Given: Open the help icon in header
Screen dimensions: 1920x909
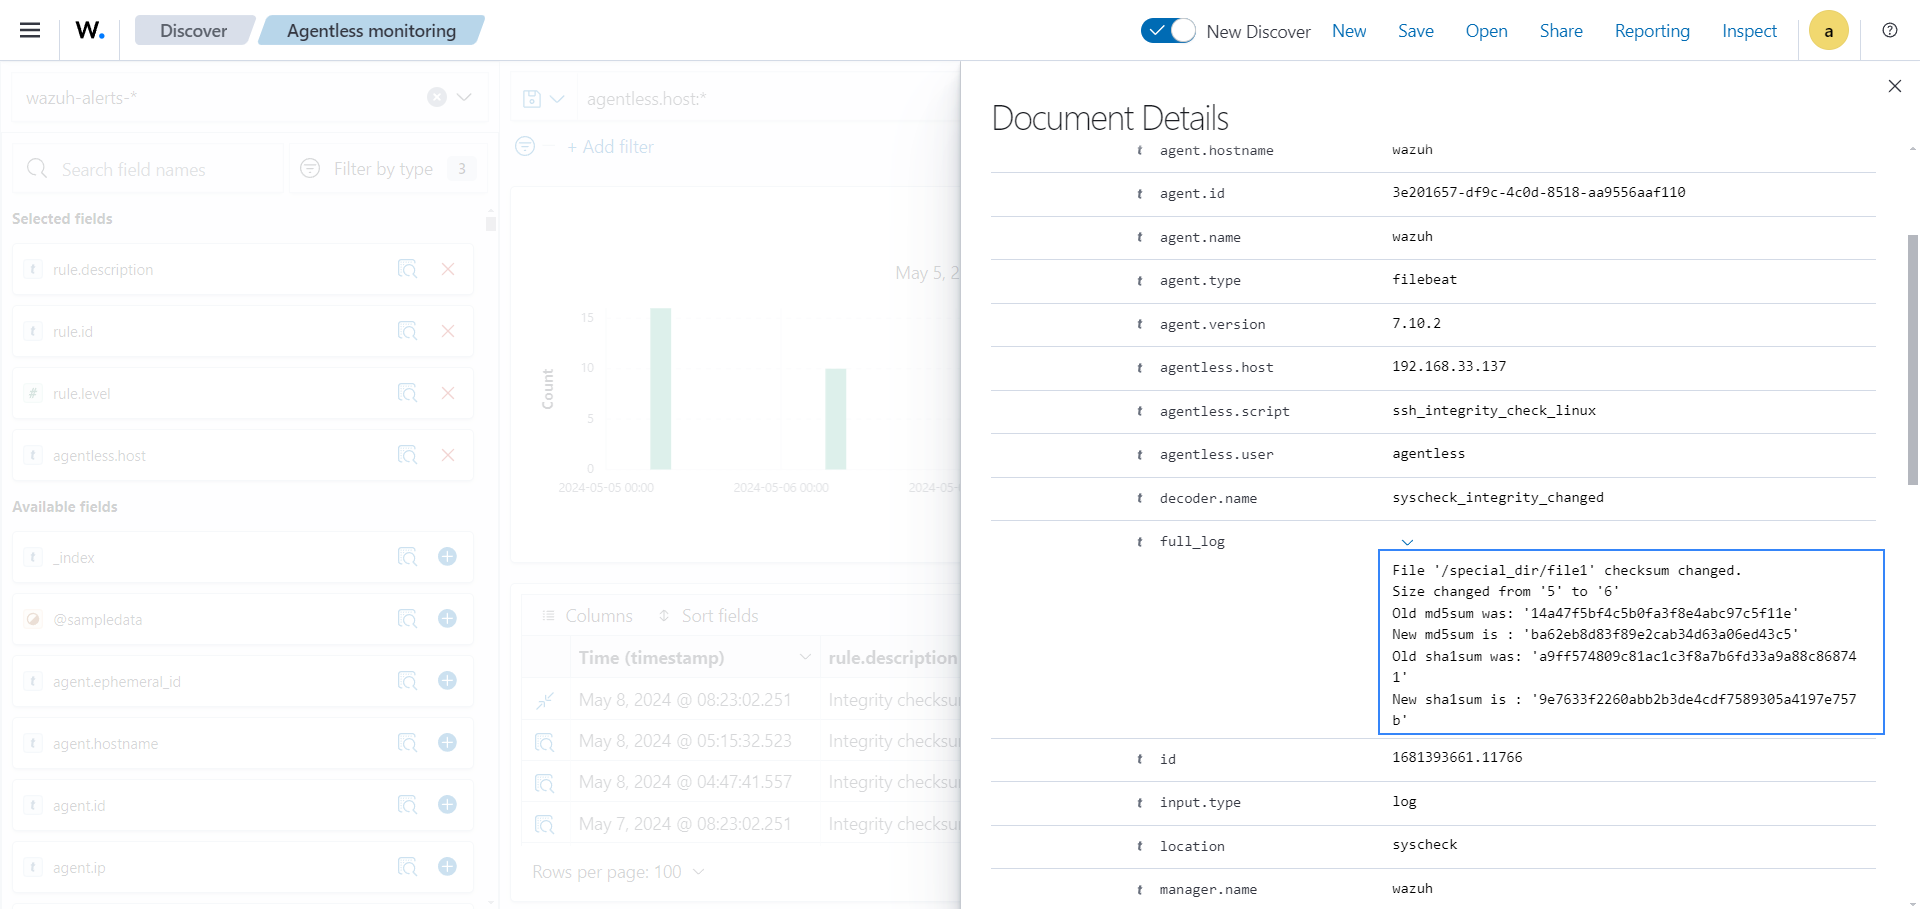Looking at the screenshot, I should click(1889, 30).
